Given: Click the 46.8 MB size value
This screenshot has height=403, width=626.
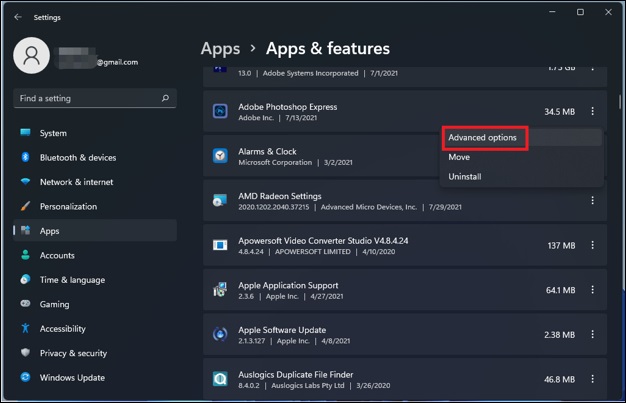Looking at the screenshot, I should [x=559, y=379].
